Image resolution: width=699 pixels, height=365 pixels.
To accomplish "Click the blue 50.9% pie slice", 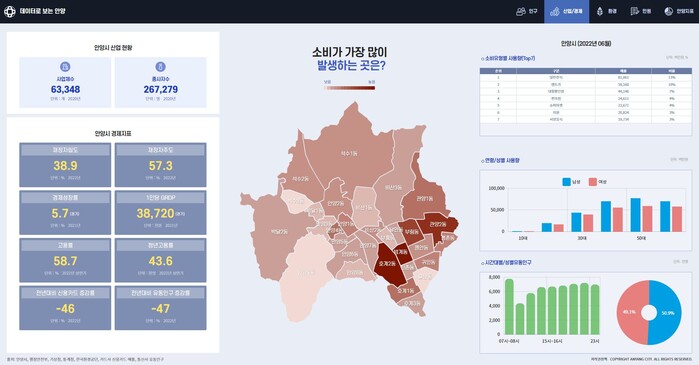I will tap(665, 312).
